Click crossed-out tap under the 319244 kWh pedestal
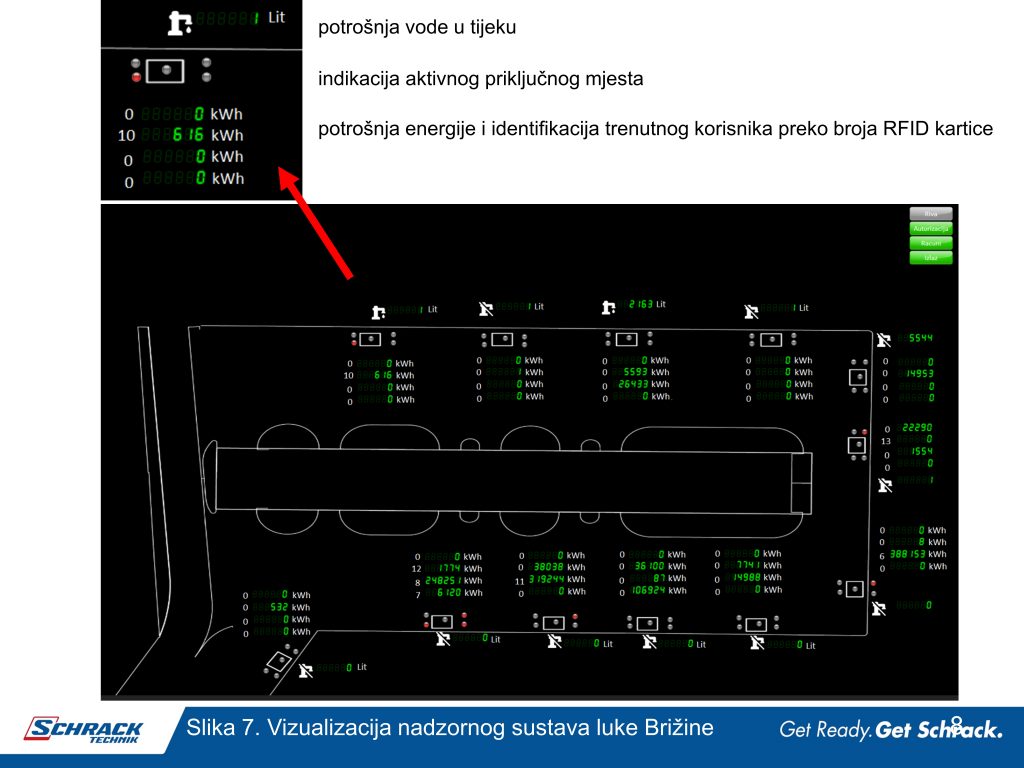 coord(554,641)
